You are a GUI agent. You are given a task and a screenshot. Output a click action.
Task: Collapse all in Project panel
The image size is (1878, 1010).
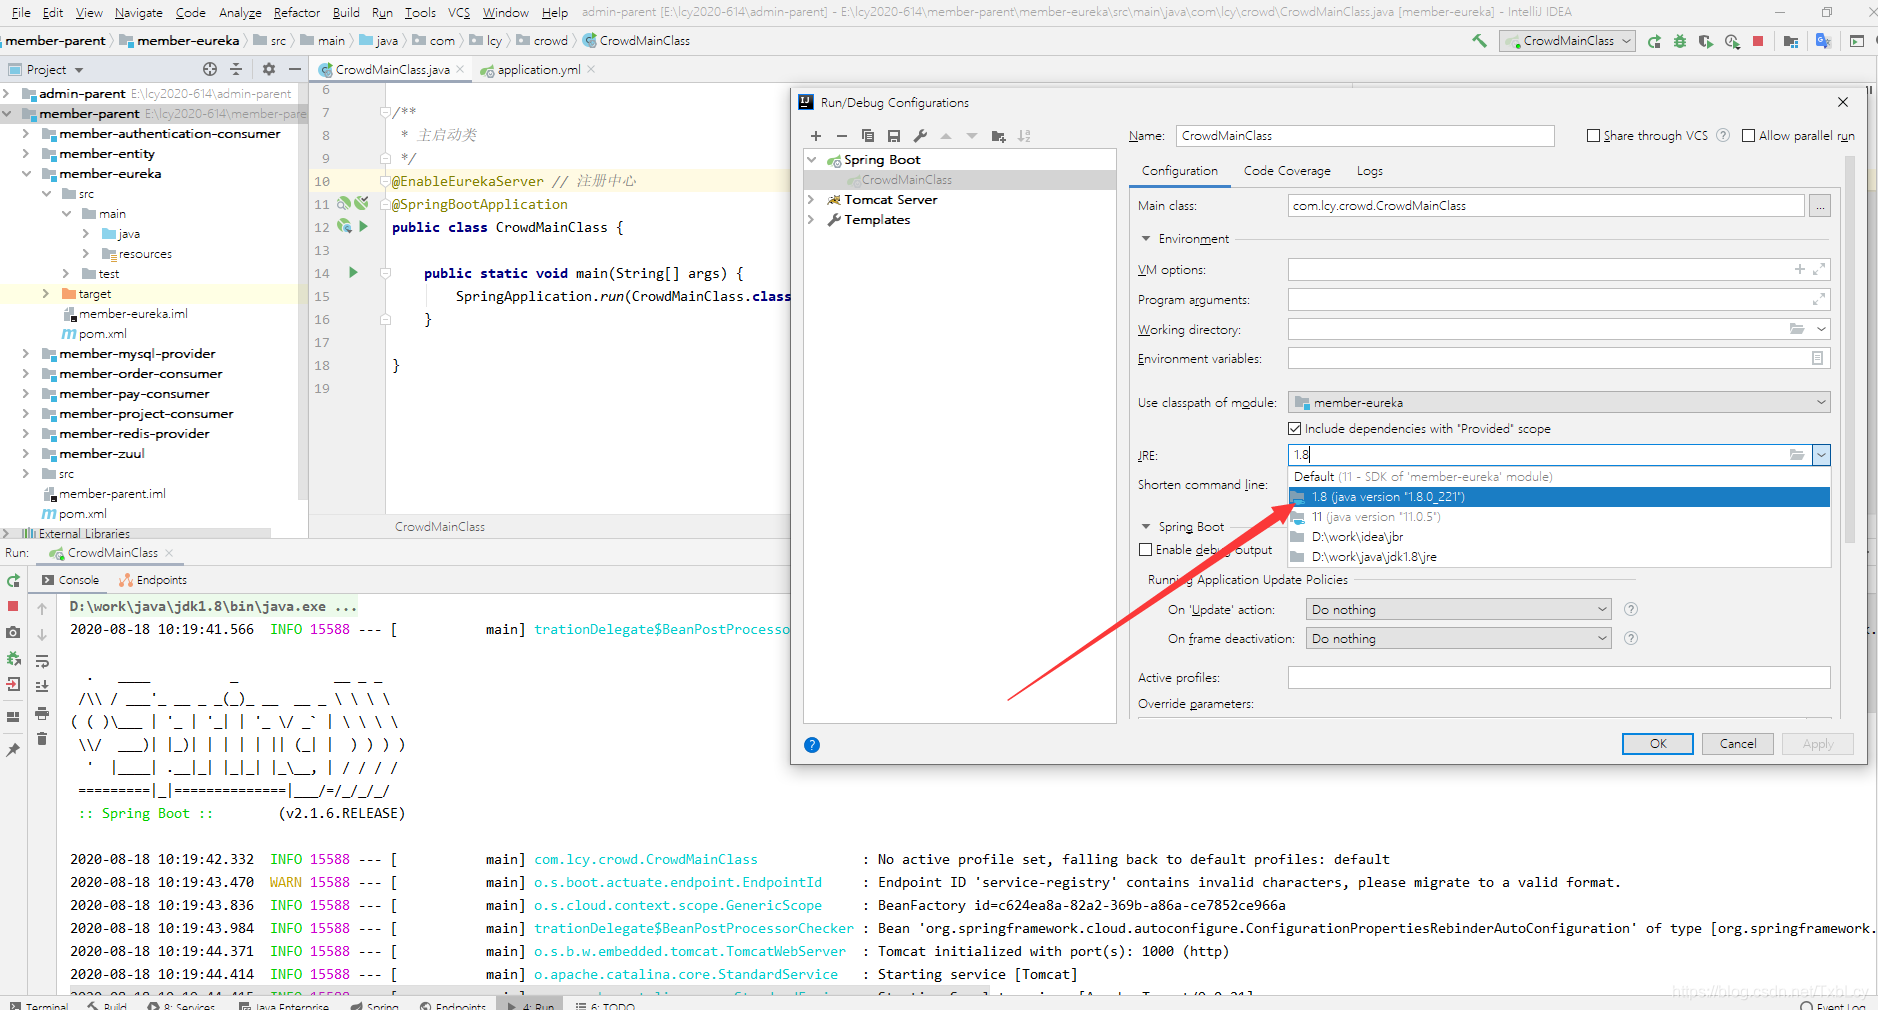tap(236, 69)
